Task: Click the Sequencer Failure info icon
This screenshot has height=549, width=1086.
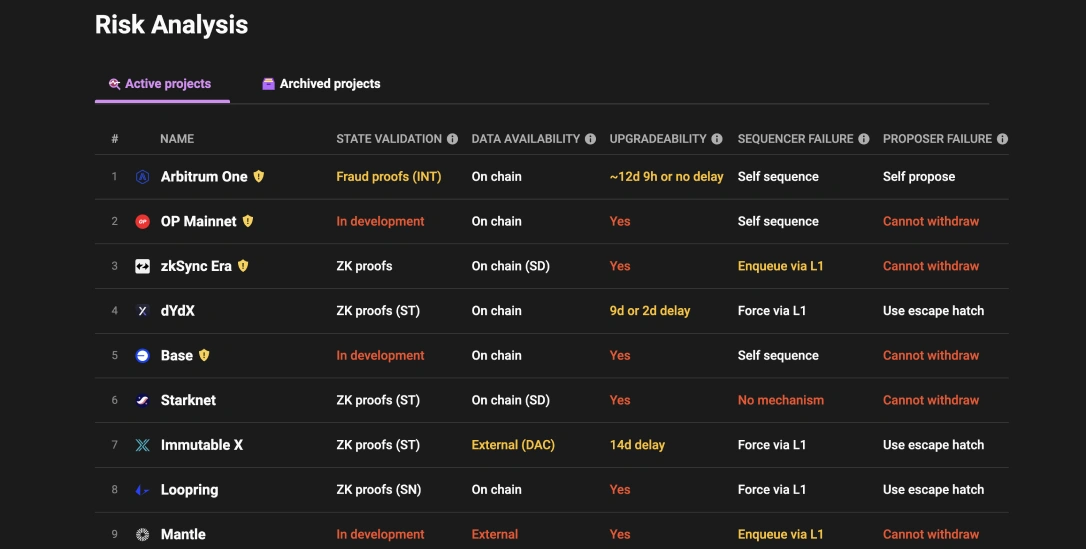Action: tap(864, 139)
